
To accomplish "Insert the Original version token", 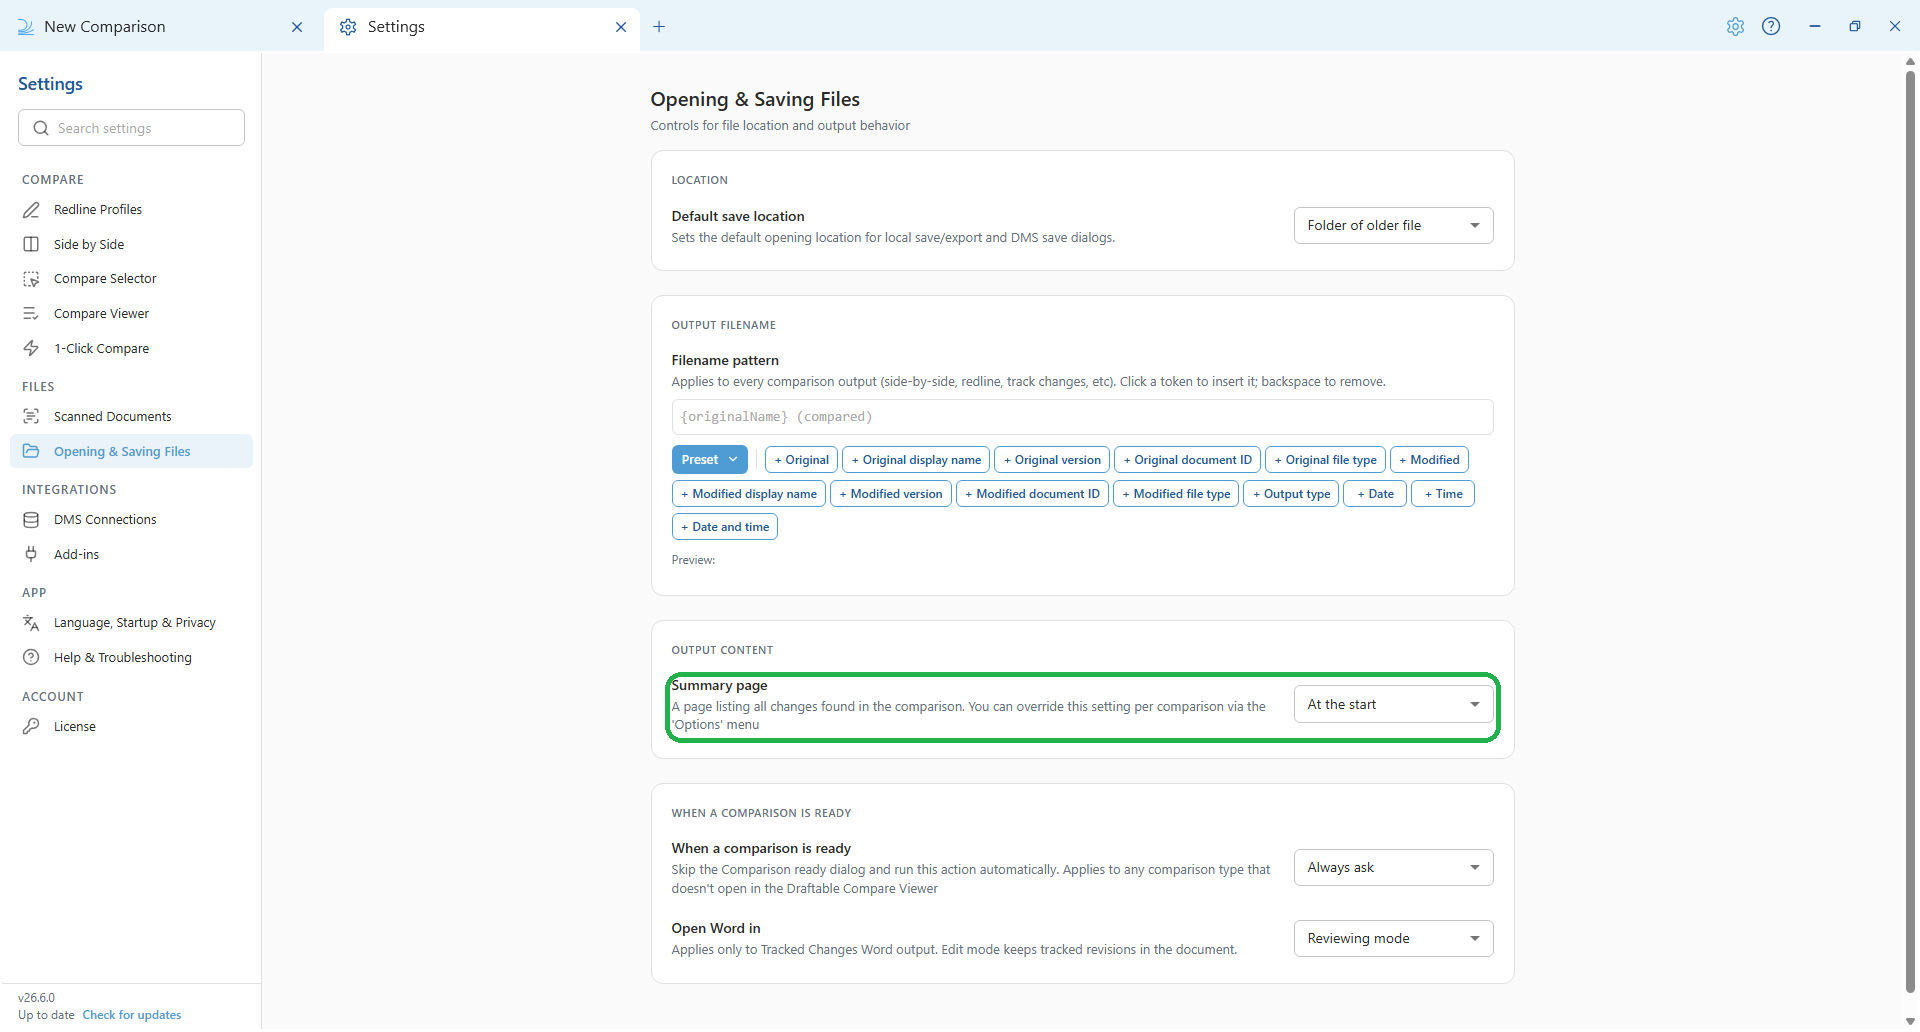I will [1052, 460].
